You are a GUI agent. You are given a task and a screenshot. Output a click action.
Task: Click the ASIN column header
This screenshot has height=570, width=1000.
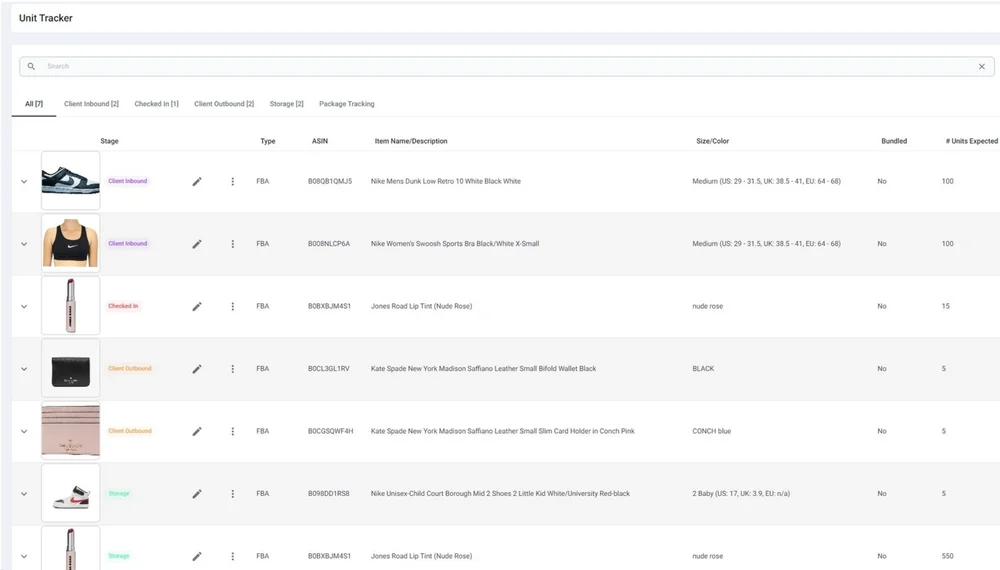tap(320, 141)
